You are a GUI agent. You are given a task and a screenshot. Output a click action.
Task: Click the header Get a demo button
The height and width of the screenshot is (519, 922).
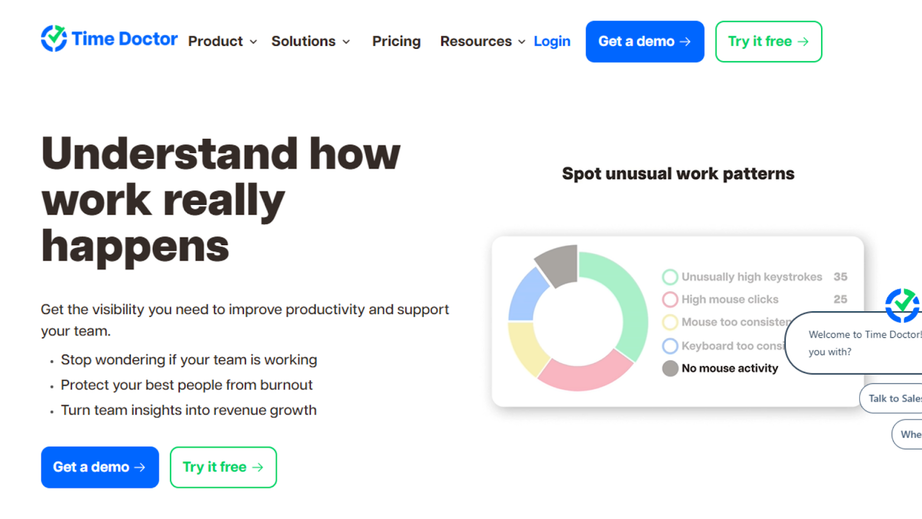click(645, 42)
